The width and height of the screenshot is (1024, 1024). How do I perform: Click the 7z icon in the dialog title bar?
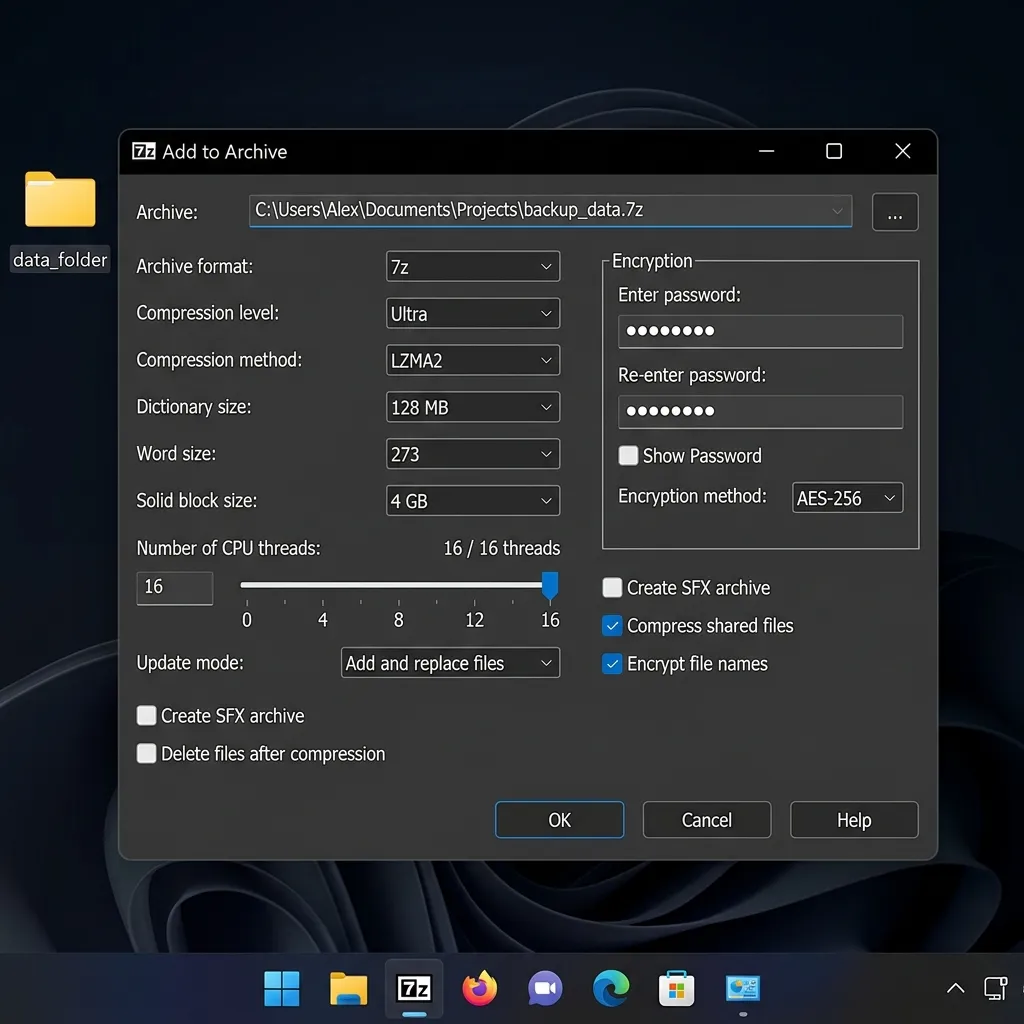pyautogui.click(x=144, y=151)
